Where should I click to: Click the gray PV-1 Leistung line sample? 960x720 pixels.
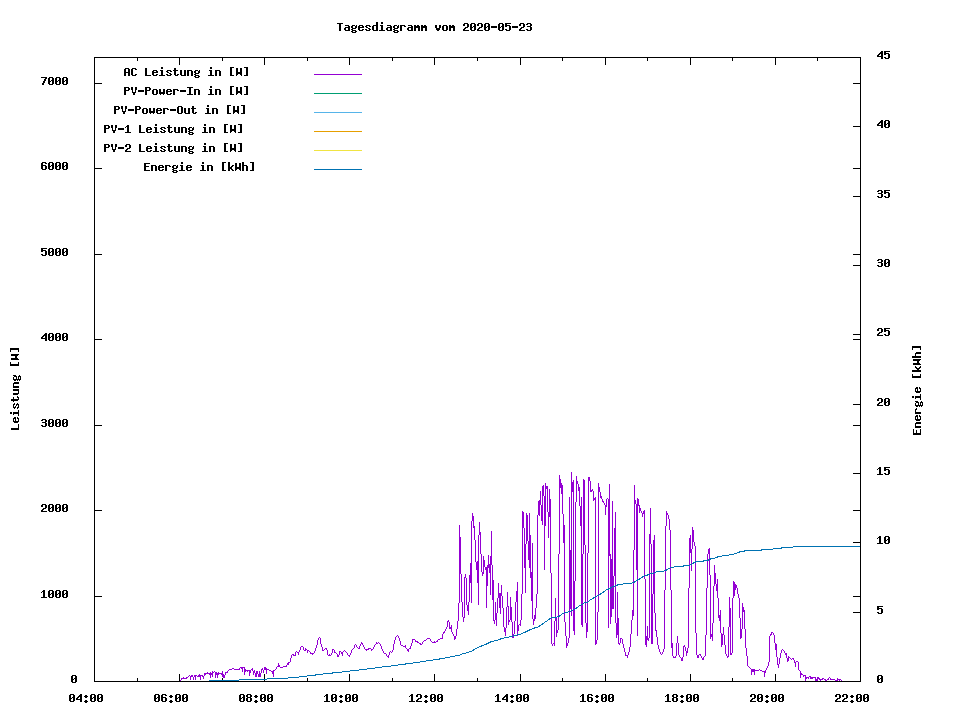[x=337, y=131]
